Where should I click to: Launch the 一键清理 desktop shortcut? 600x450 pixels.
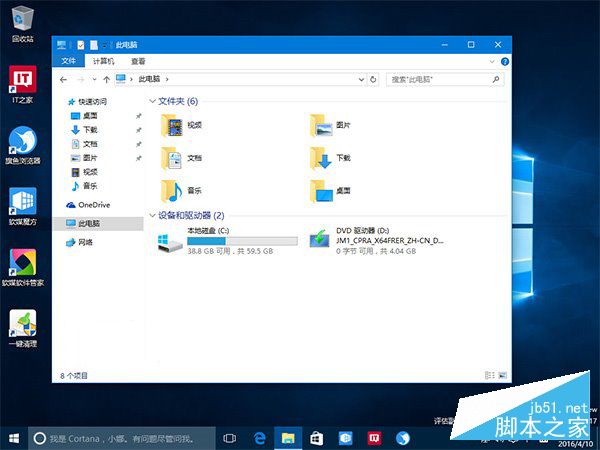pos(23,328)
